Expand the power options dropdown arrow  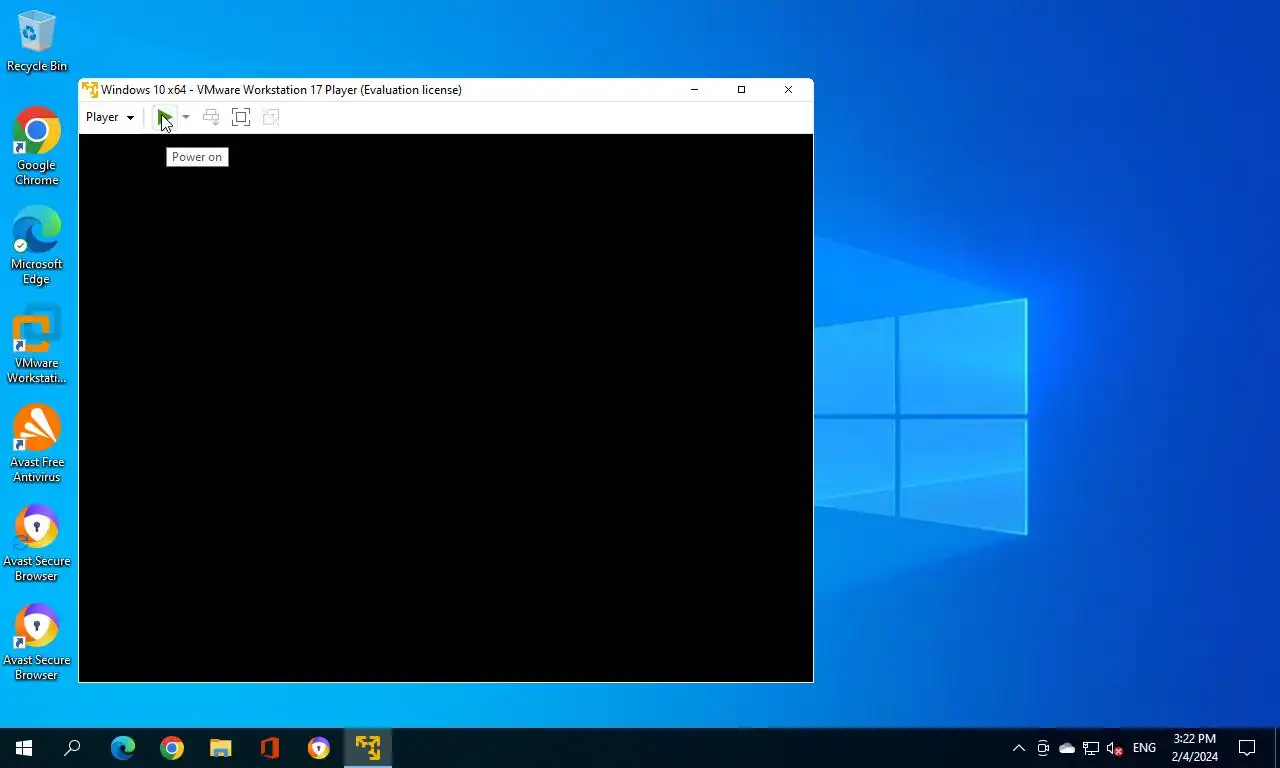pyautogui.click(x=186, y=117)
